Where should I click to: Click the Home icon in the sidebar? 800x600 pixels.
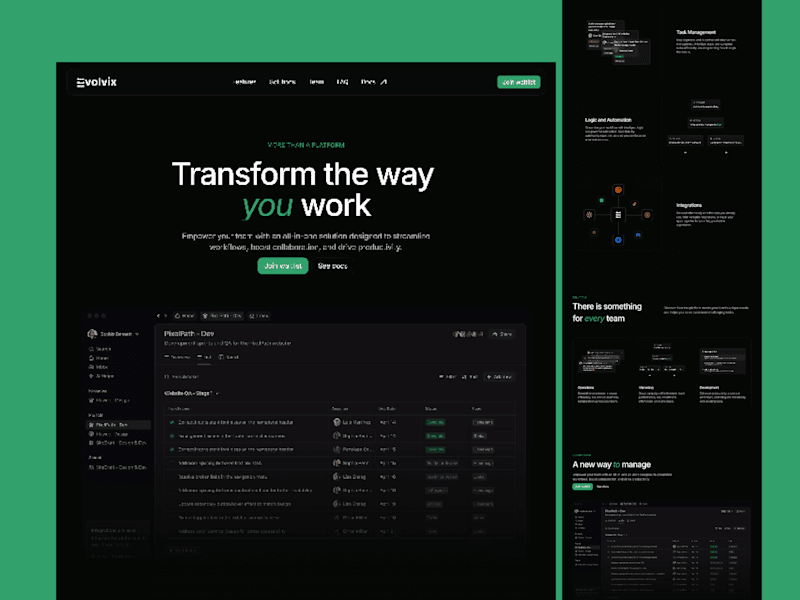91,358
